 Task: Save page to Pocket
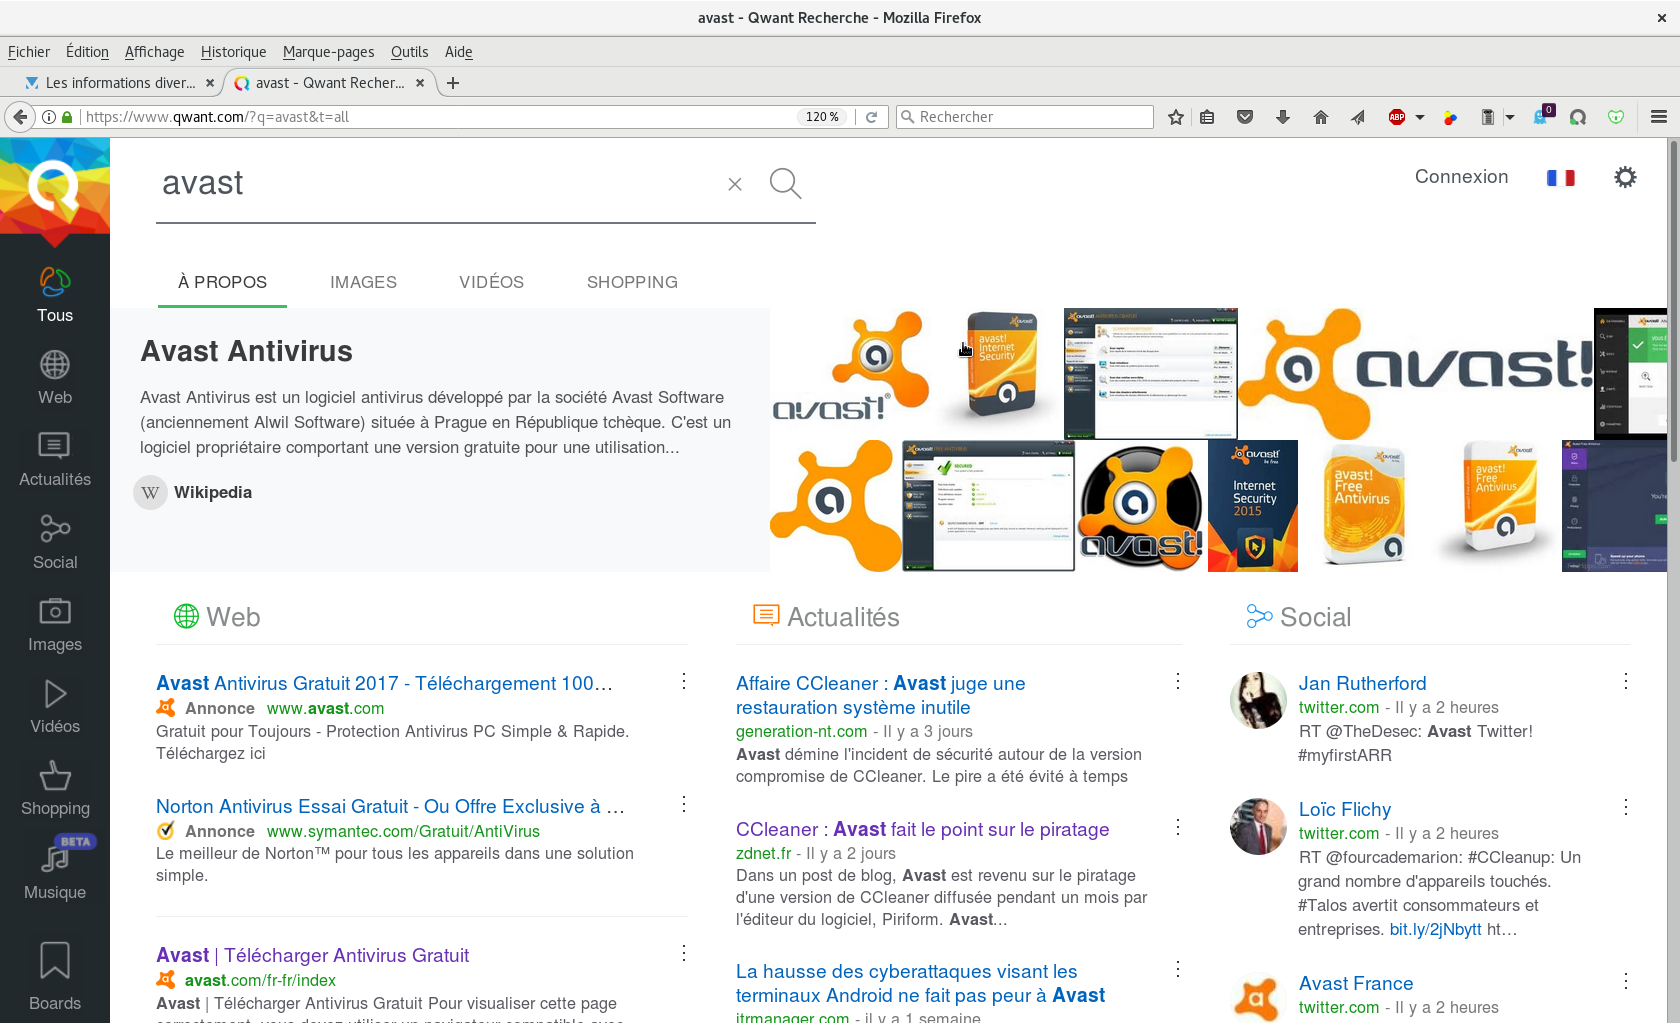point(1245,117)
